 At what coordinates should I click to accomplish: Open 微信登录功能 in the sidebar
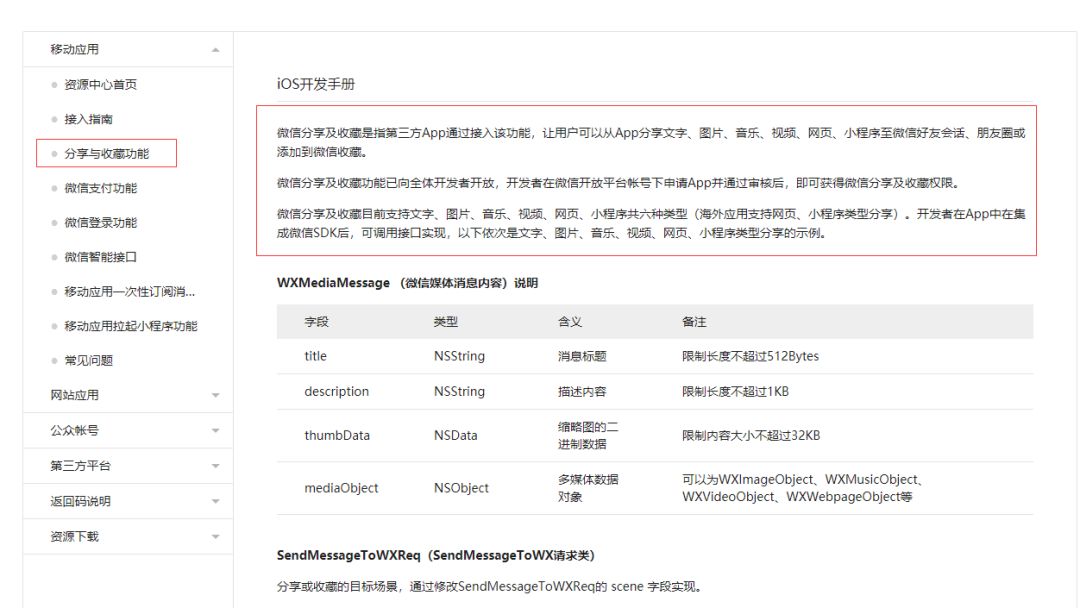point(101,222)
